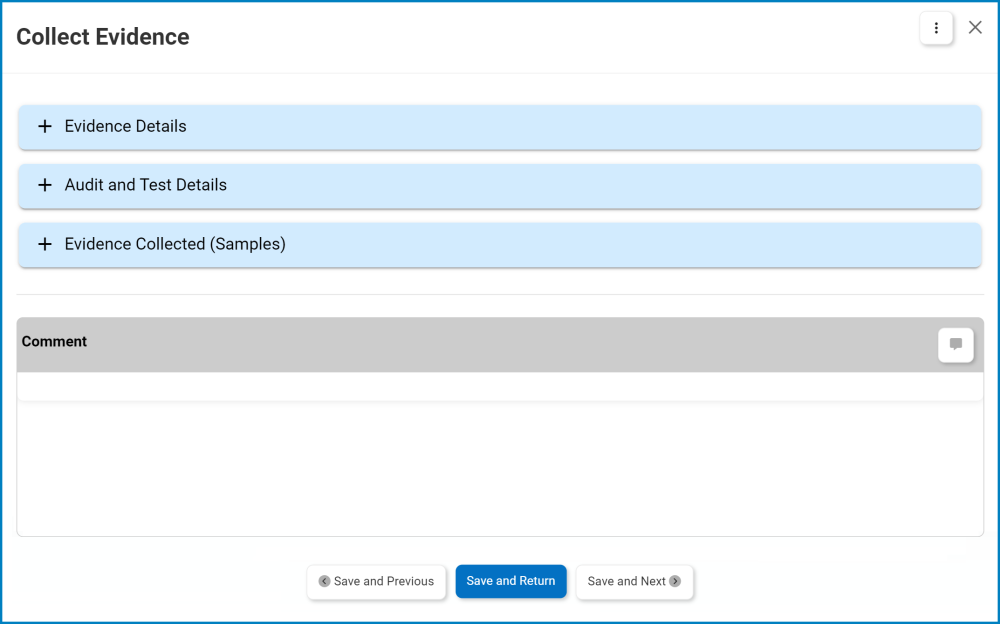Click the Collect Evidence dialog title
The width and height of the screenshot is (1000, 624).
pos(103,37)
